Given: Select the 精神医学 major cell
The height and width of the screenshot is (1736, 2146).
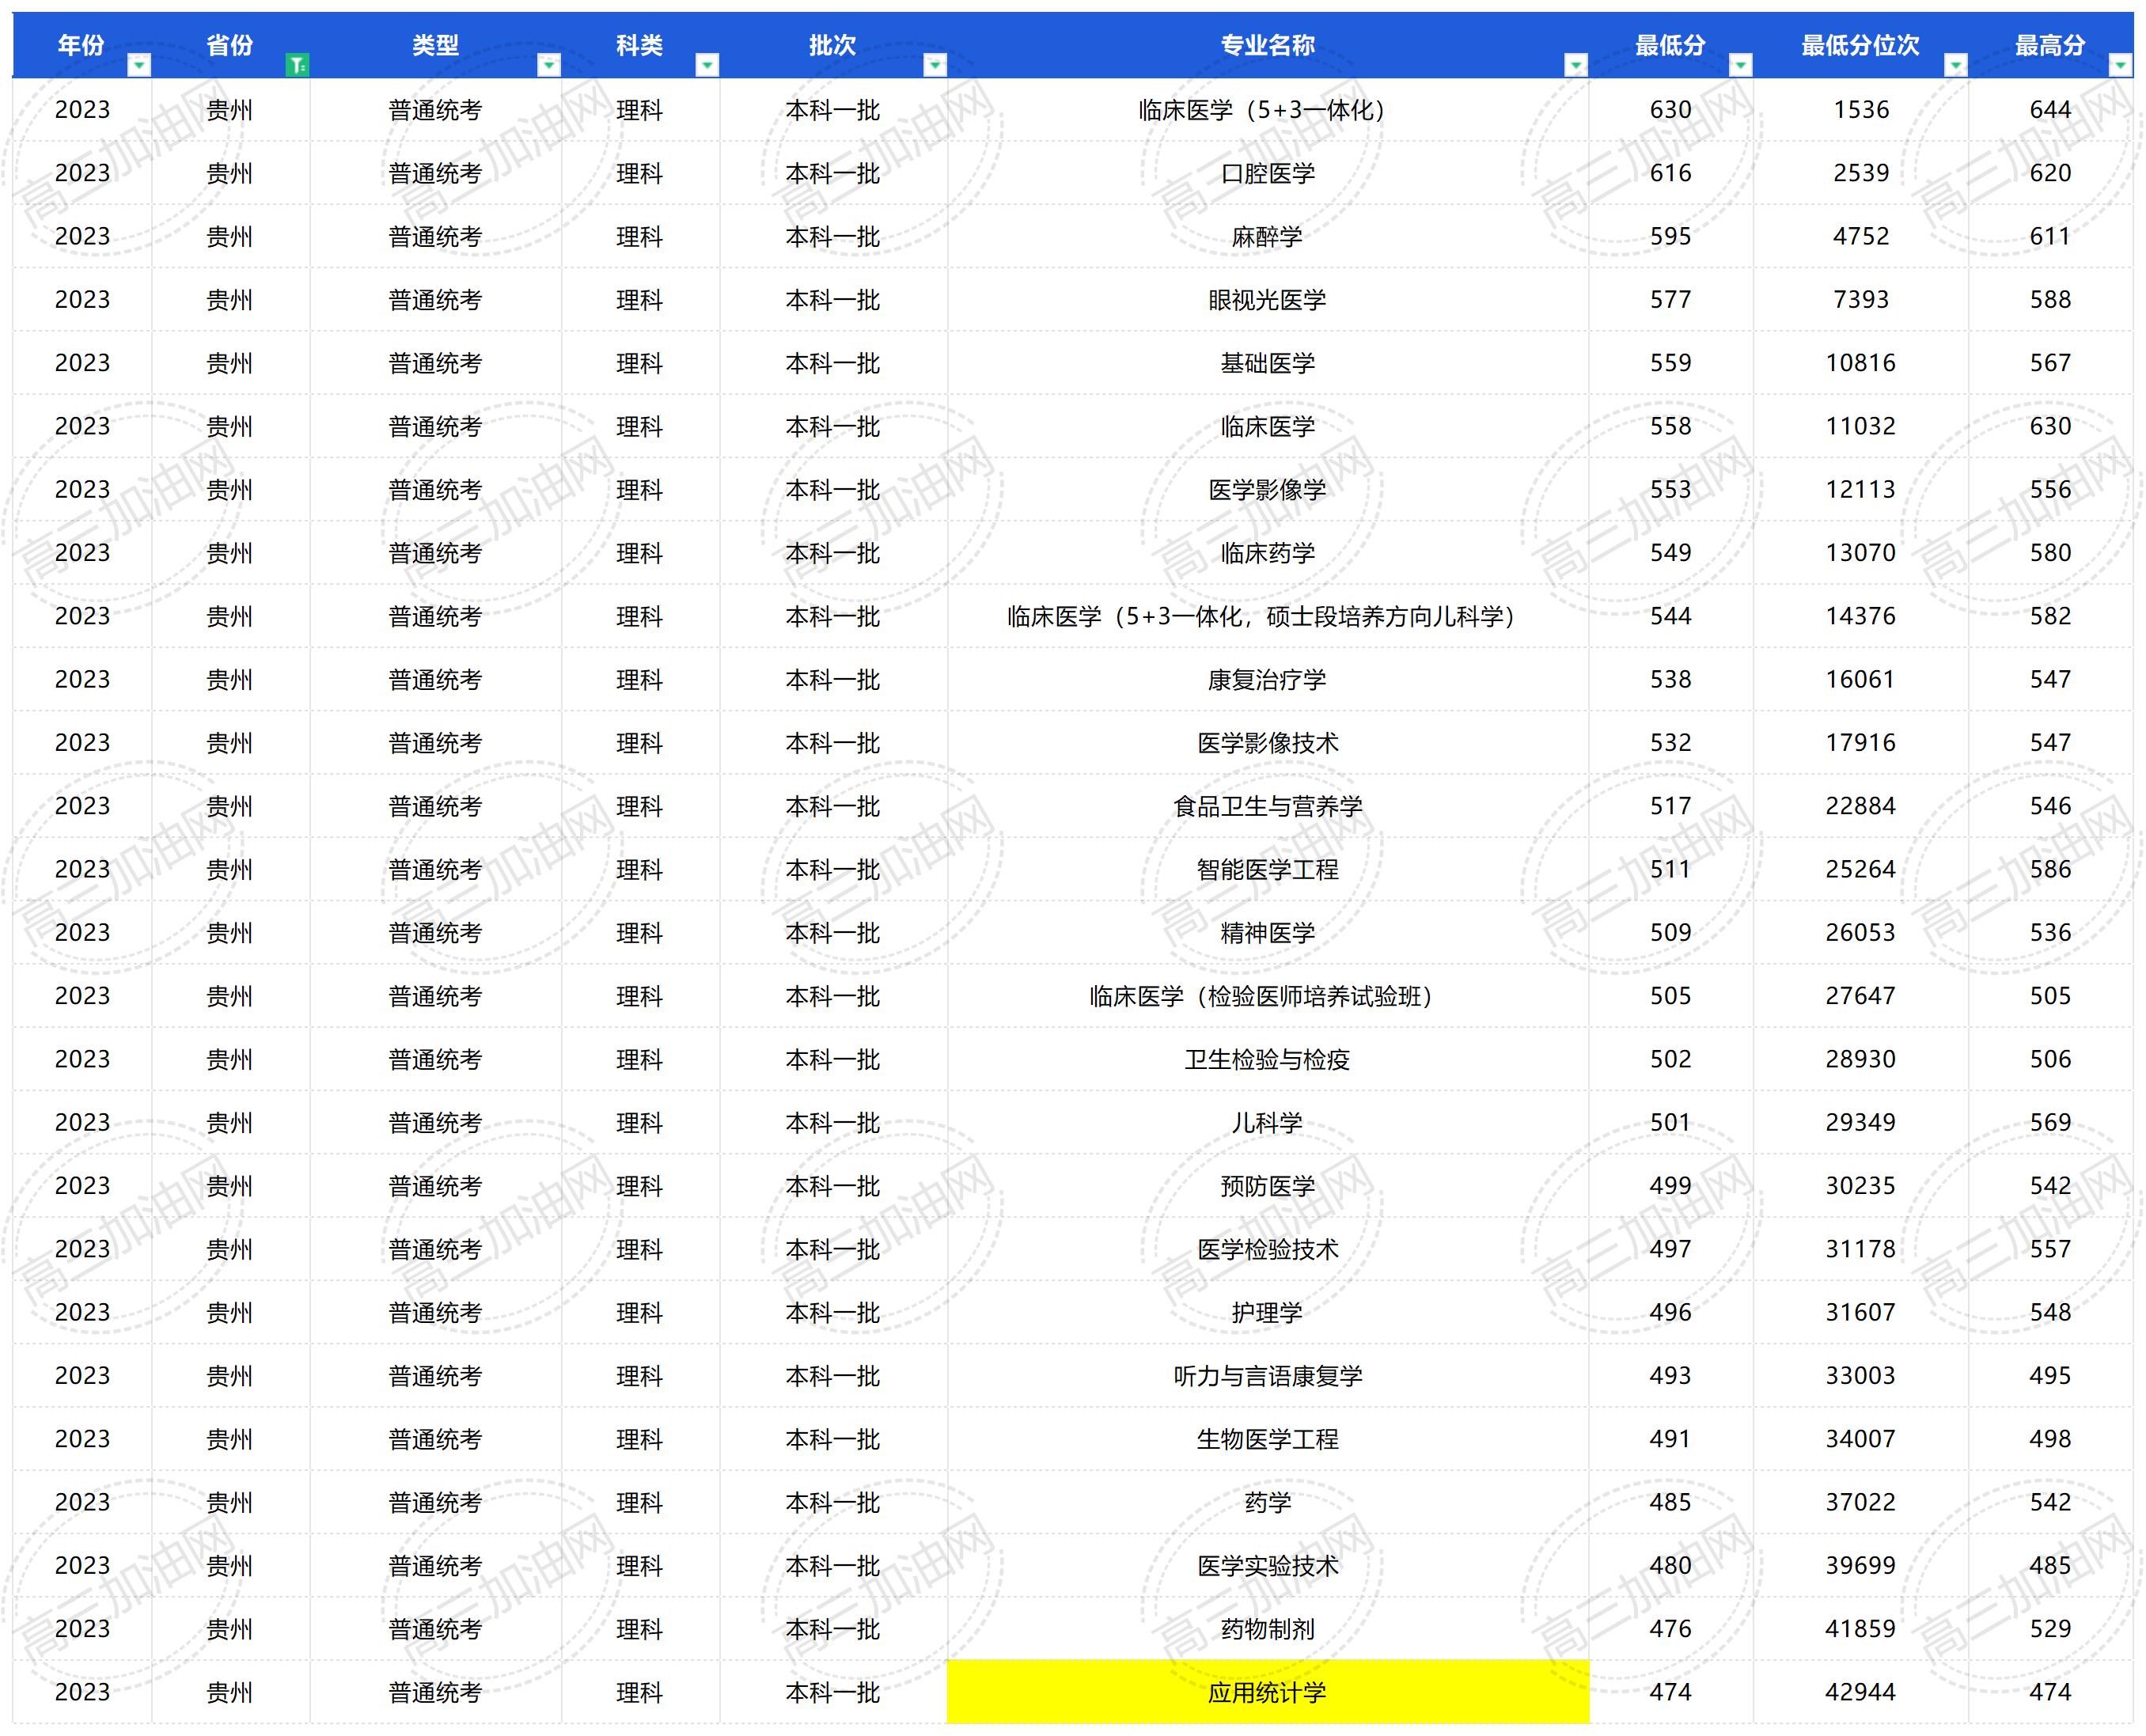Looking at the screenshot, I should click(1268, 933).
